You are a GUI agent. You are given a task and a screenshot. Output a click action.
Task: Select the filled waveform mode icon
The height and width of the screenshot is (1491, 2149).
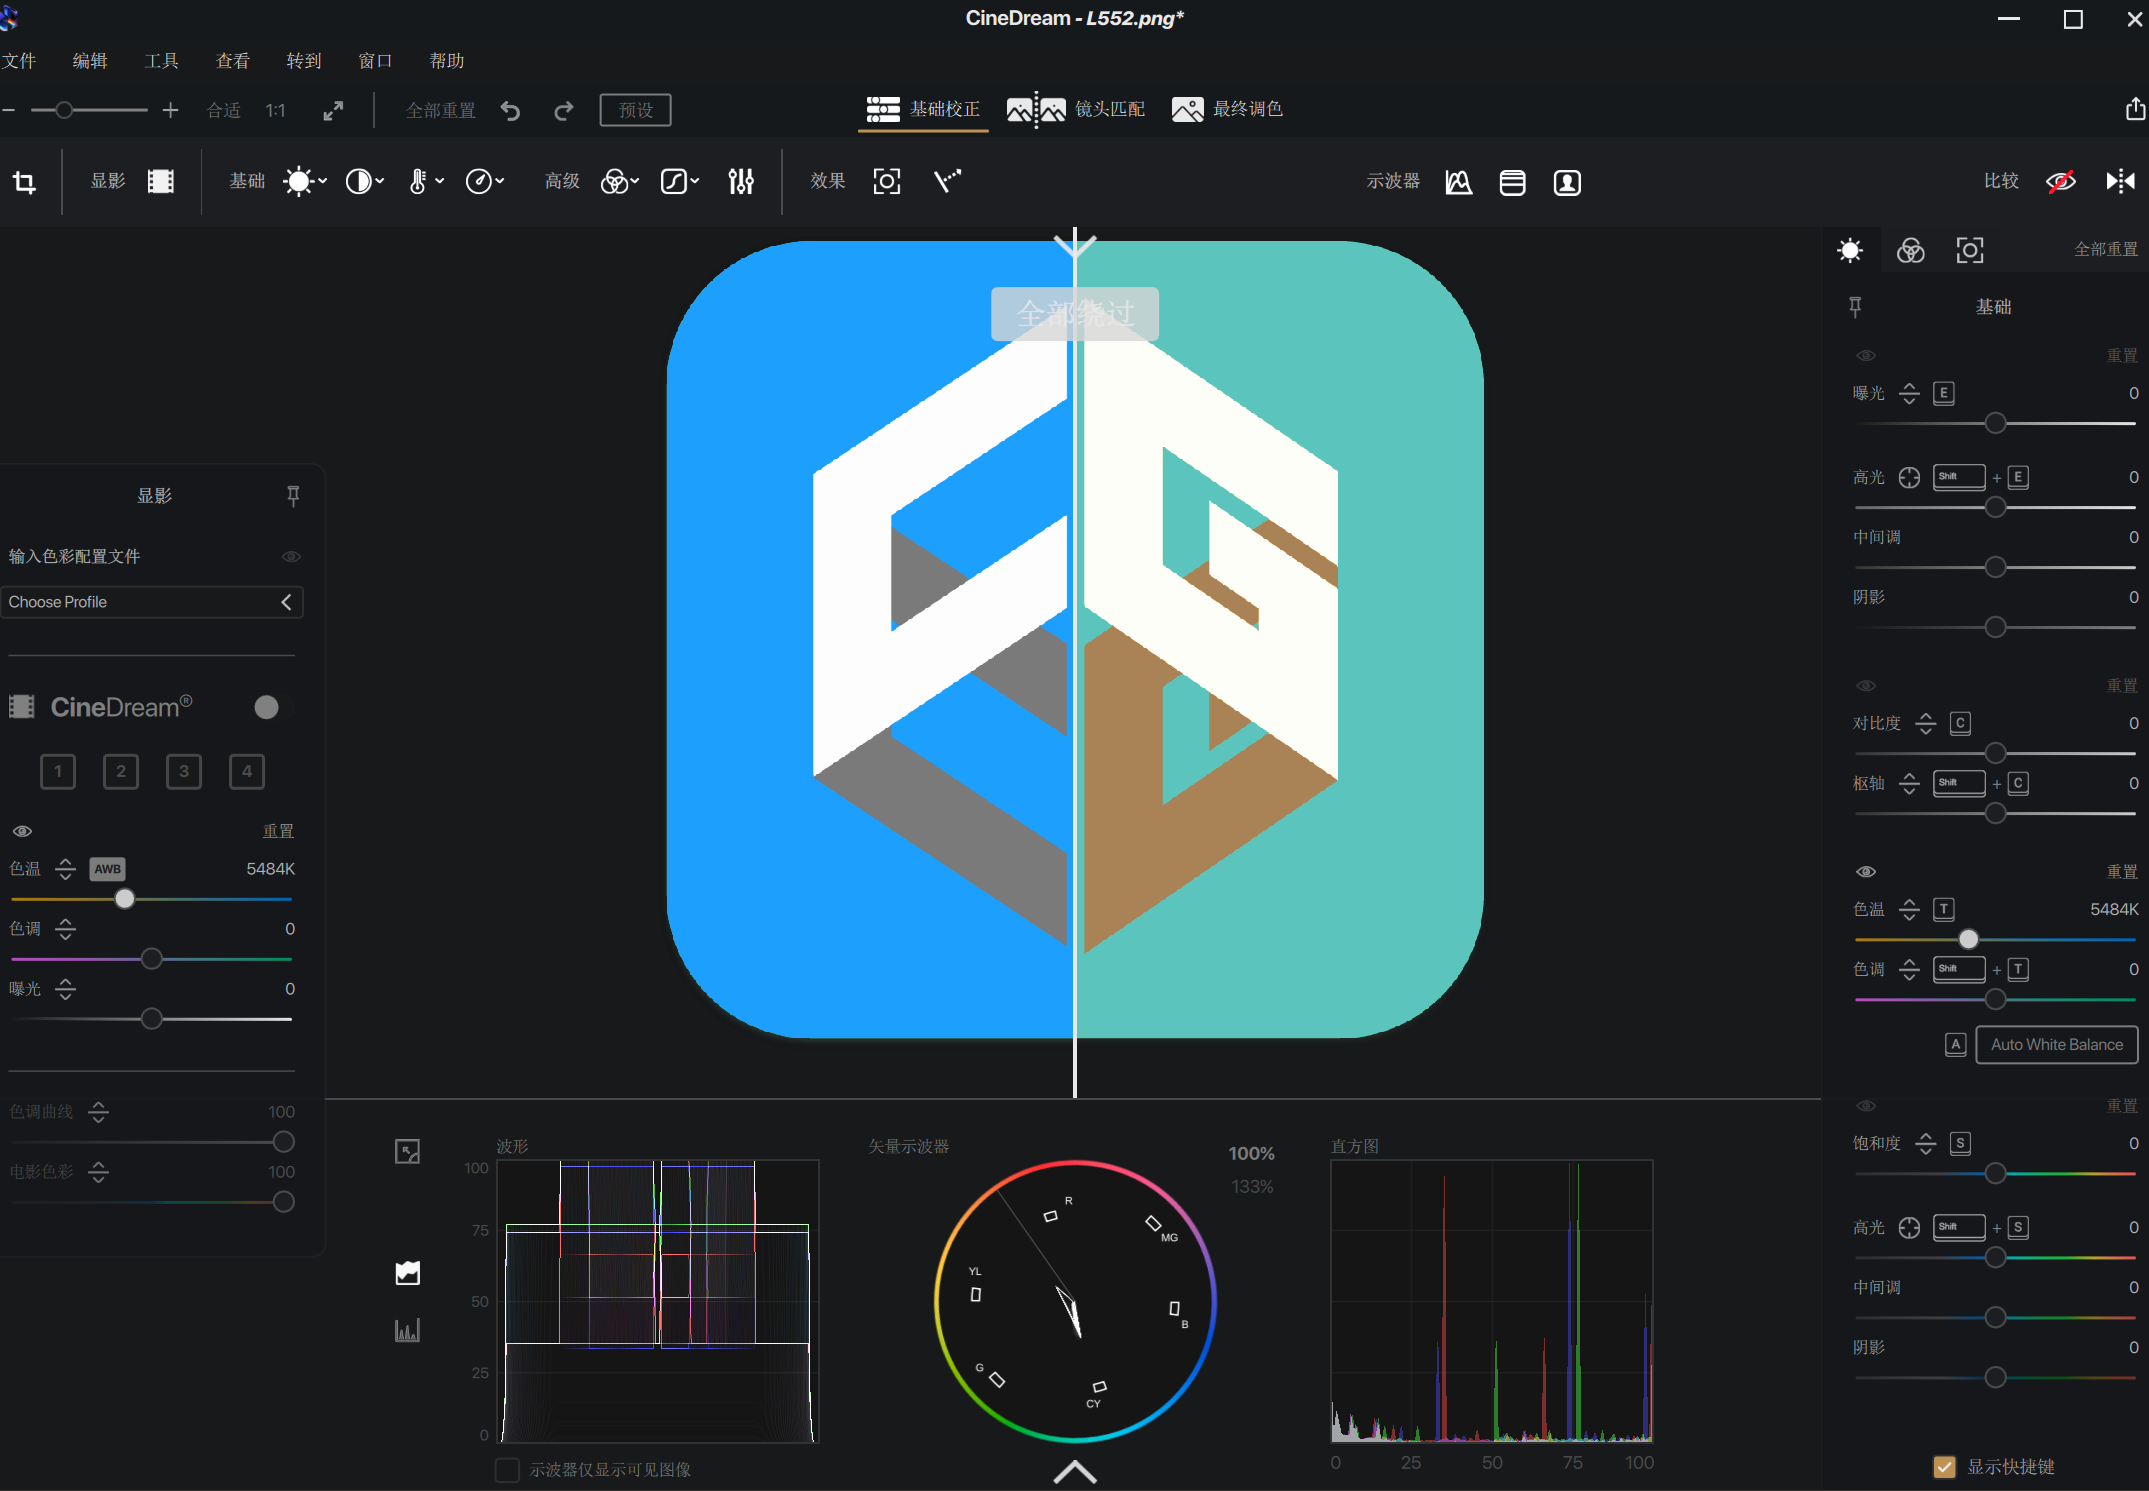click(408, 1273)
